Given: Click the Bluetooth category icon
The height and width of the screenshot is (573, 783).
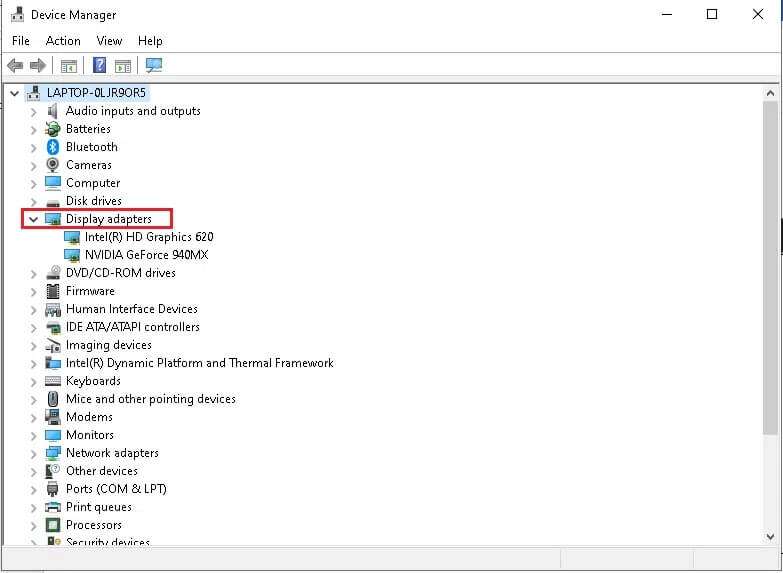Looking at the screenshot, I should coord(53,147).
